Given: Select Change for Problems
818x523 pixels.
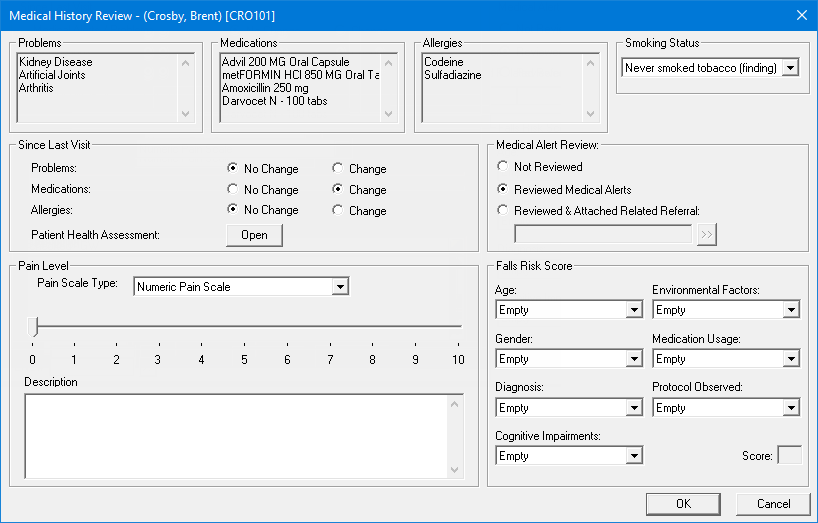Looking at the screenshot, I should (338, 169).
